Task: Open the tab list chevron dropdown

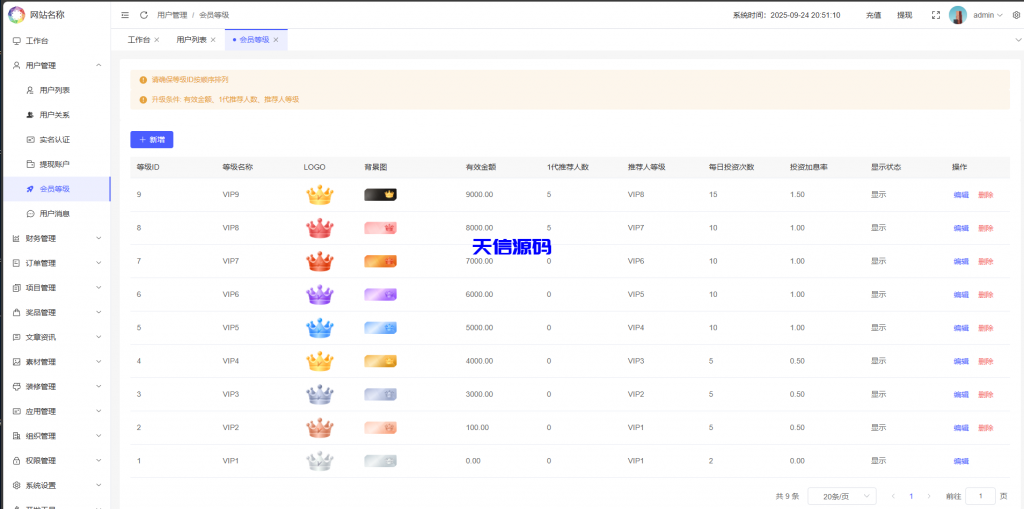Action: tap(1017, 40)
